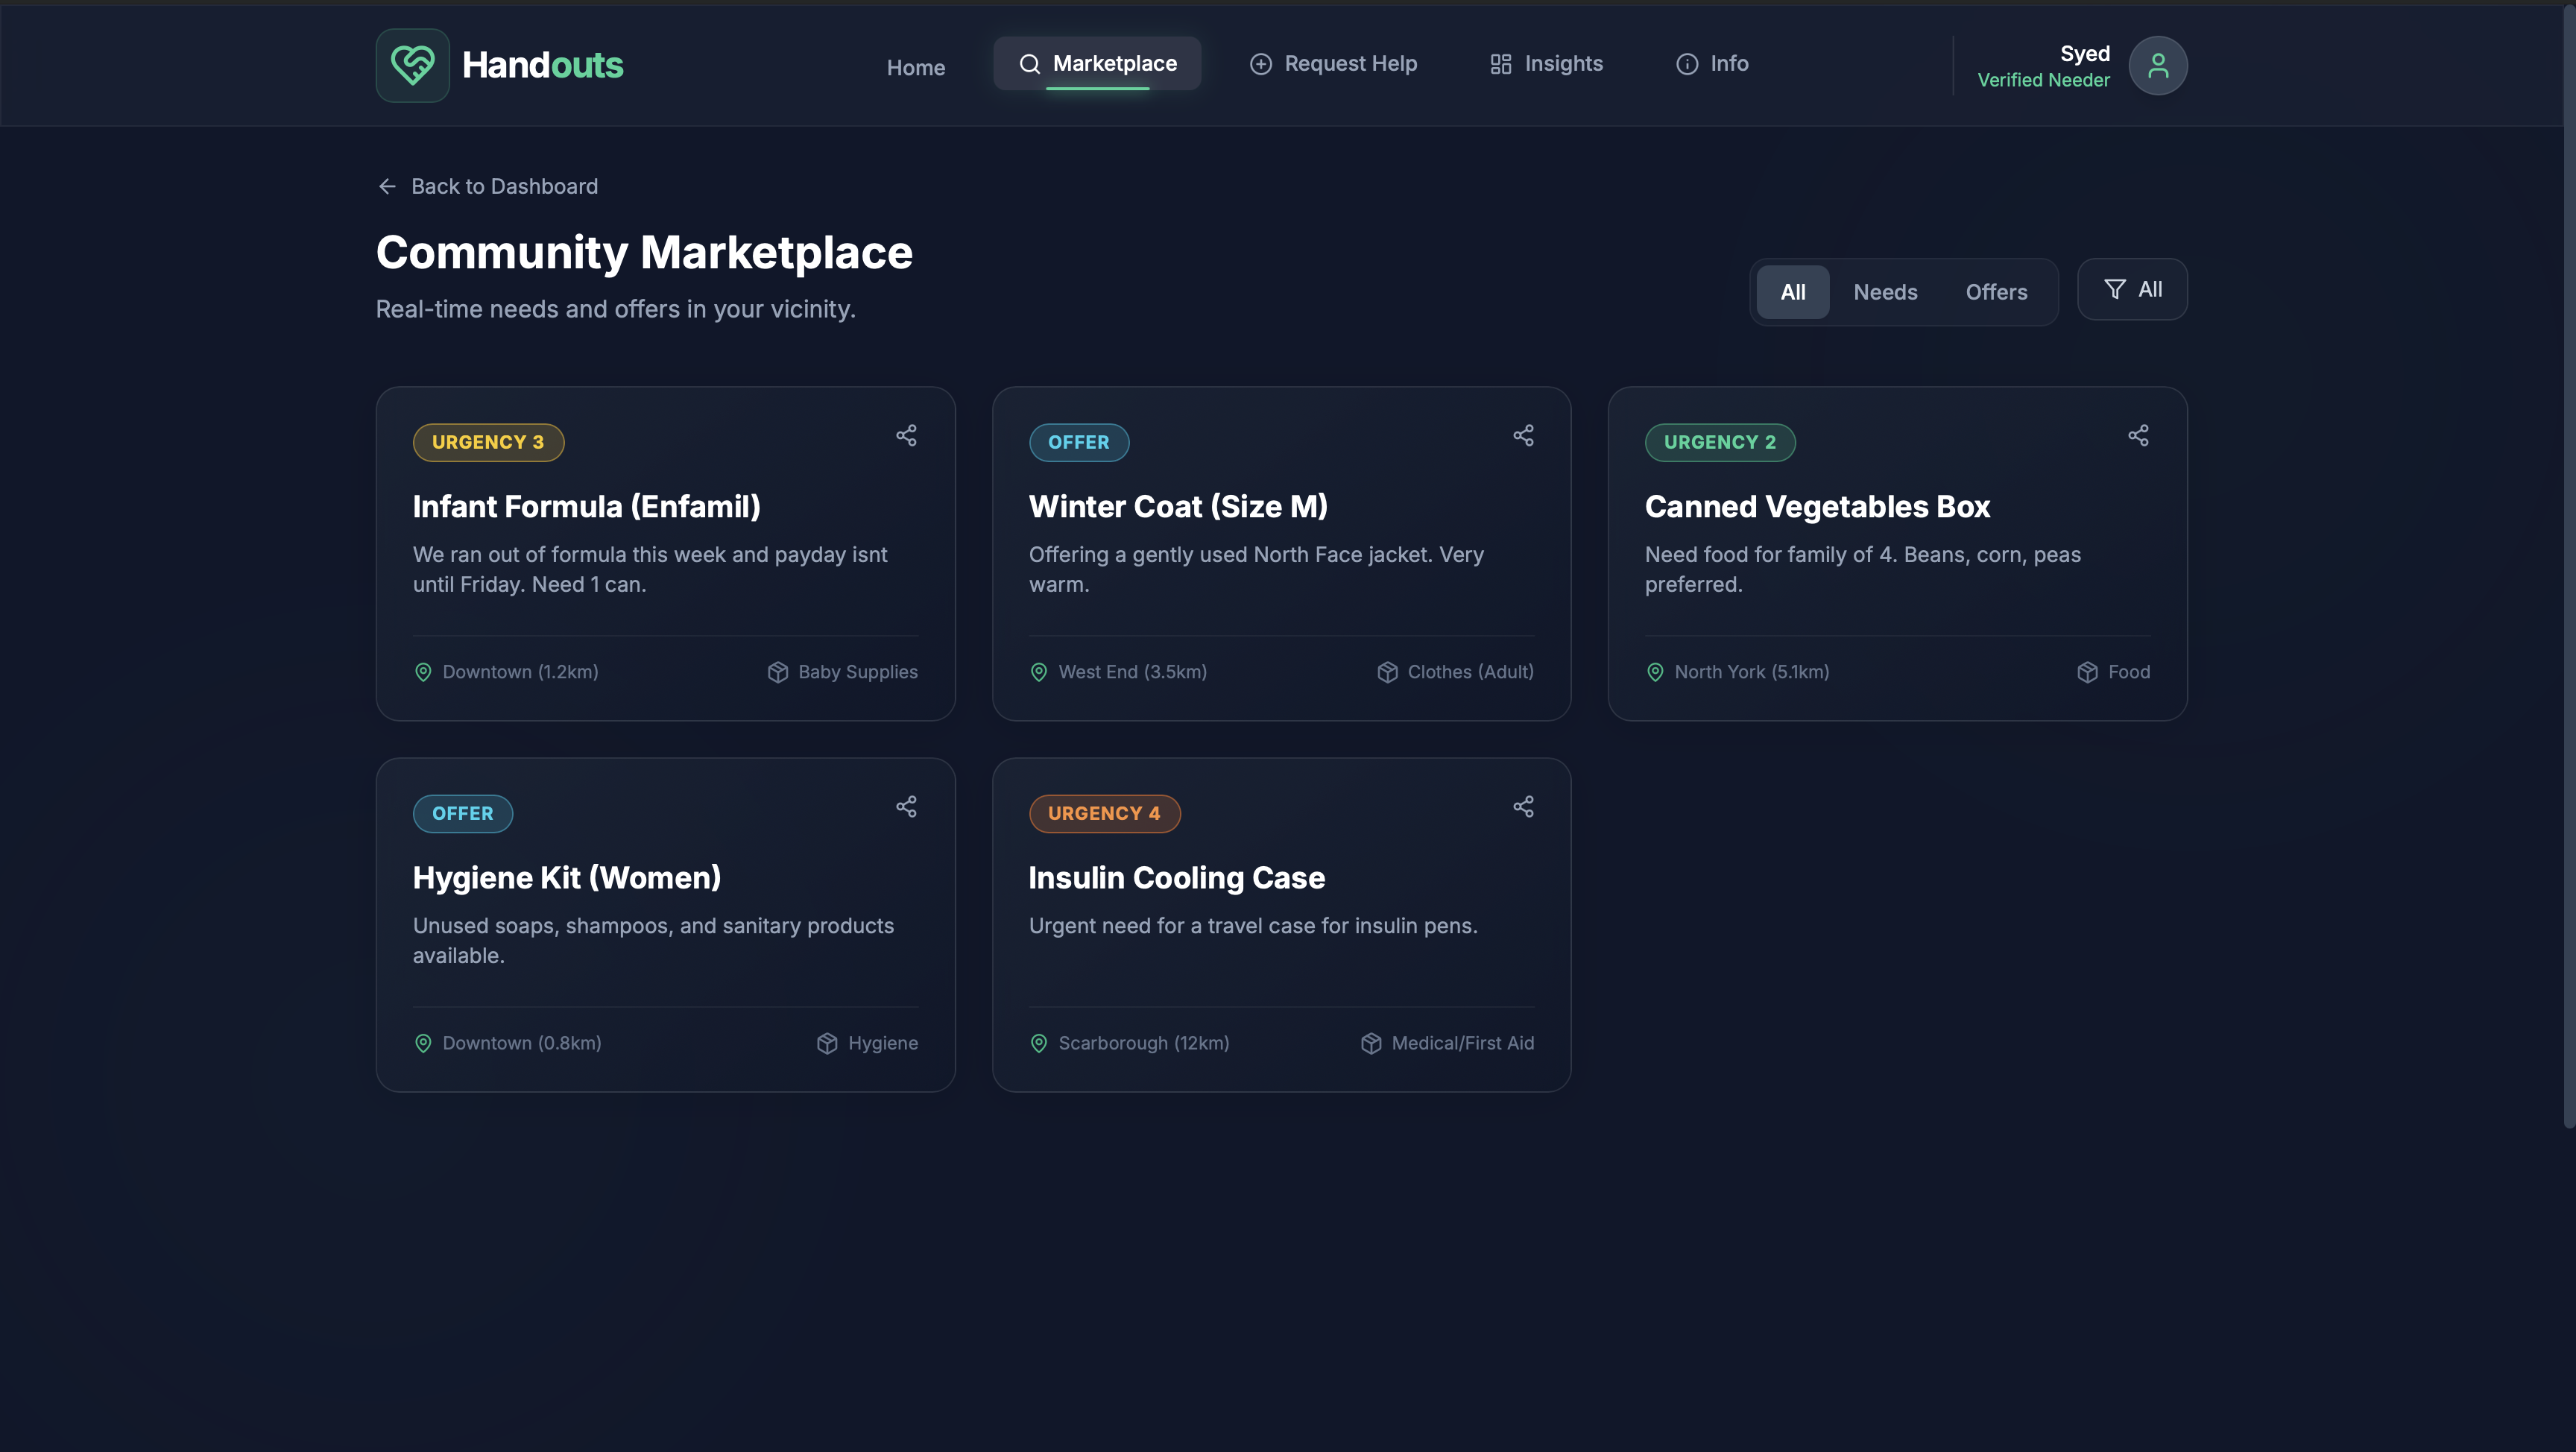Click the Urgency 3 badge on Infant Formula
This screenshot has height=1452, width=2576.
[x=488, y=442]
